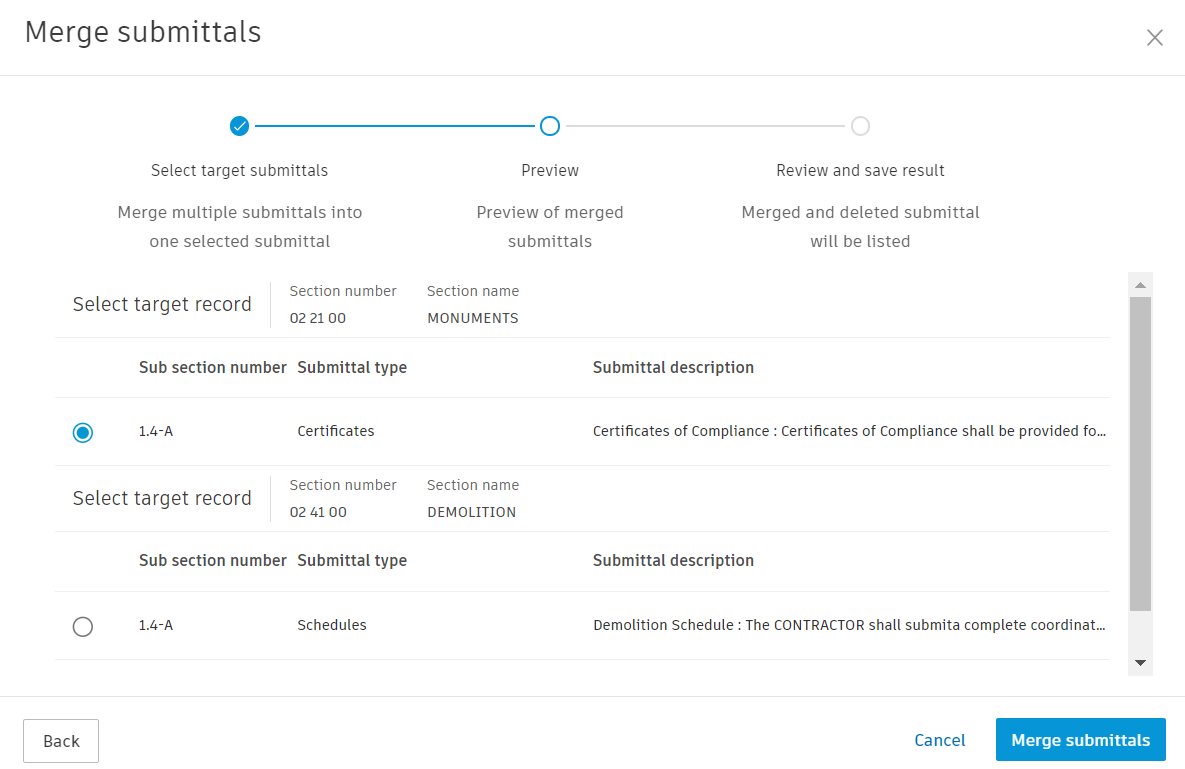The image size is (1185, 769).
Task: Click the Review and save result label
Action: pos(860,171)
